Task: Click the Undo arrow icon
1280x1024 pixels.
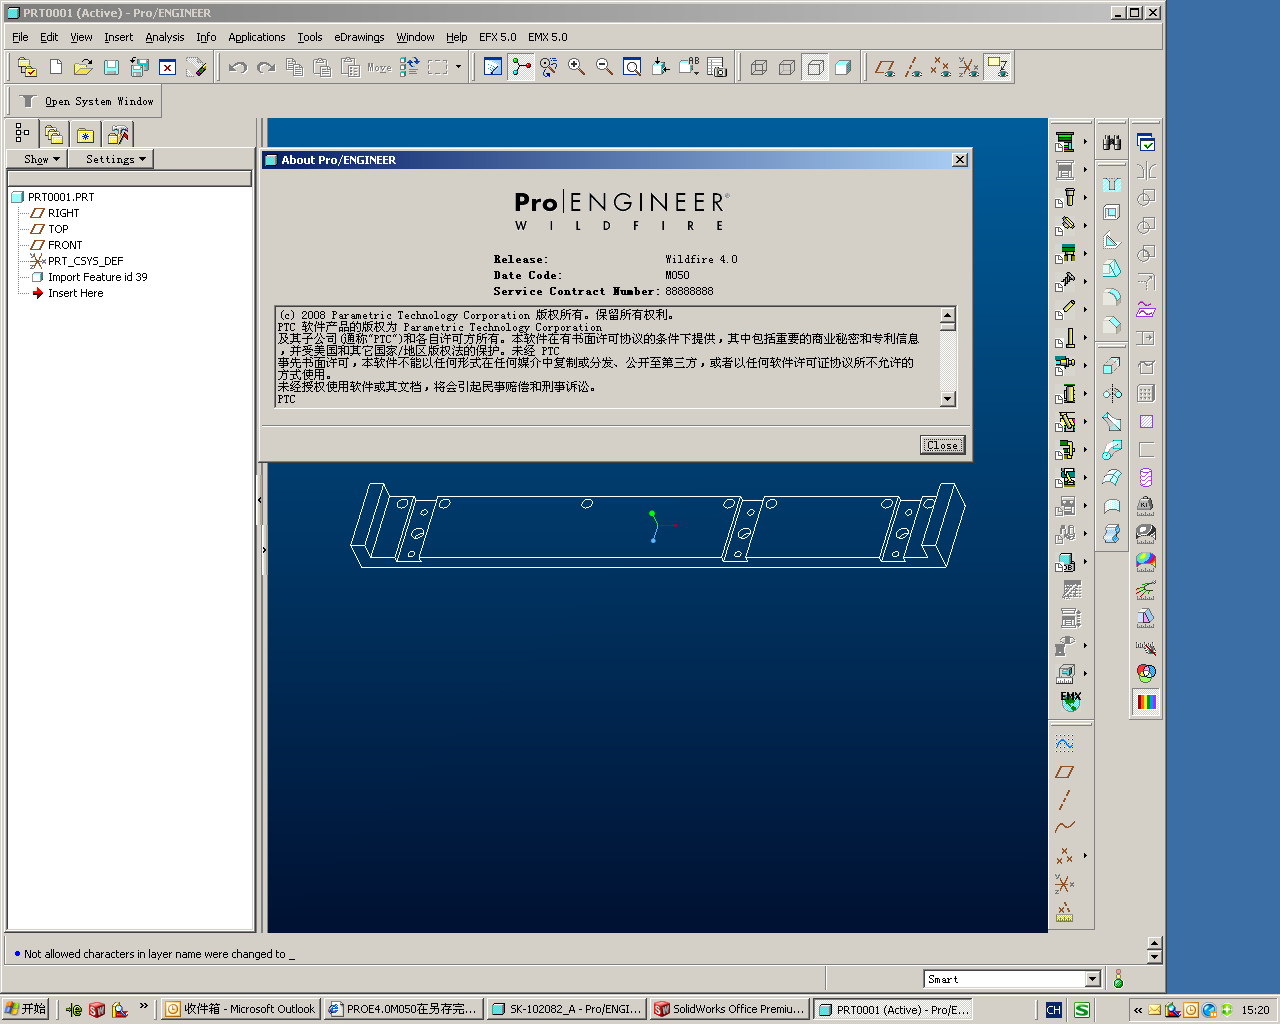Action: 238,67
